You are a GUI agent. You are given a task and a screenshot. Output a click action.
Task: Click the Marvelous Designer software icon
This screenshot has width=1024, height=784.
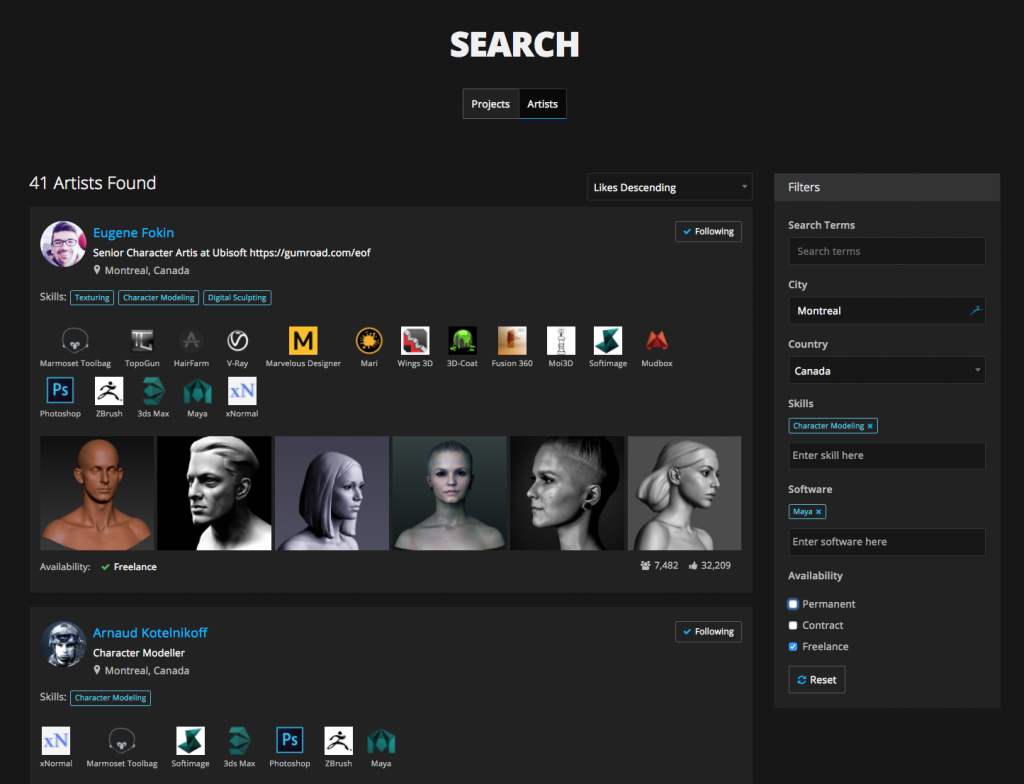pos(303,341)
